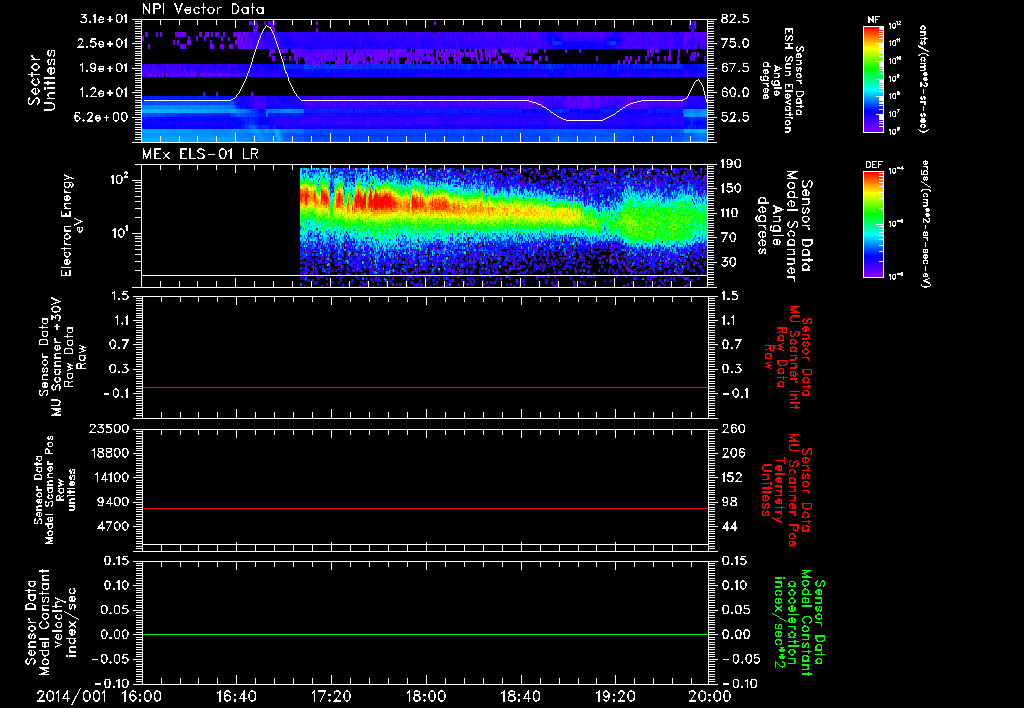This screenshot has width=1024, height=708.
Task: Click the 82.5 sun elevation tick label
Action: coord(735,19)
